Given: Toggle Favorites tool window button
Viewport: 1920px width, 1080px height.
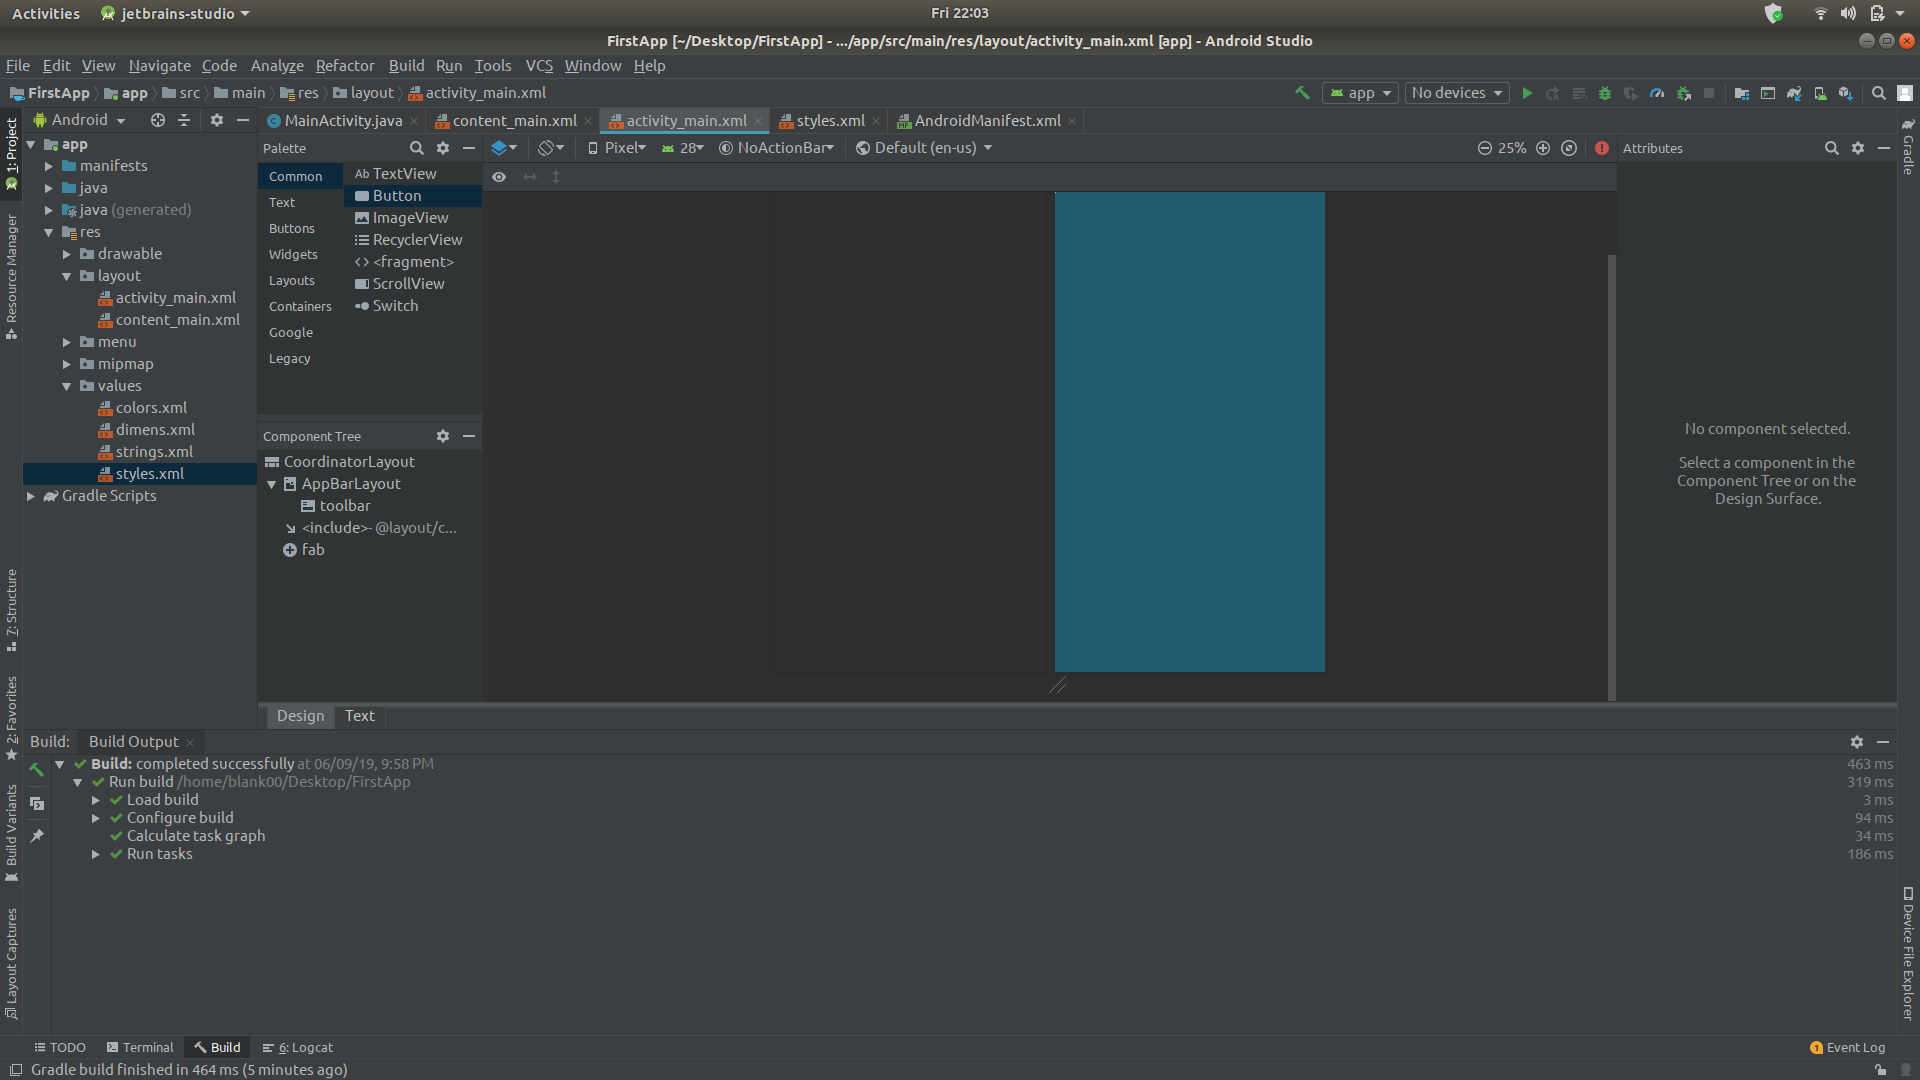Looking at the screenshot, I should 12,717.
